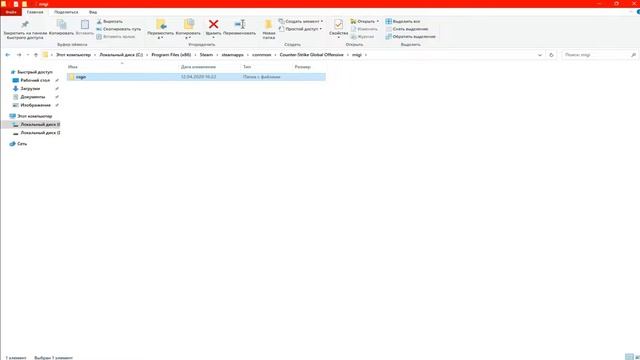Open the Файл (File) menu
The height and width of the screenshot is (360, 640).
click(x=11, y=12)
